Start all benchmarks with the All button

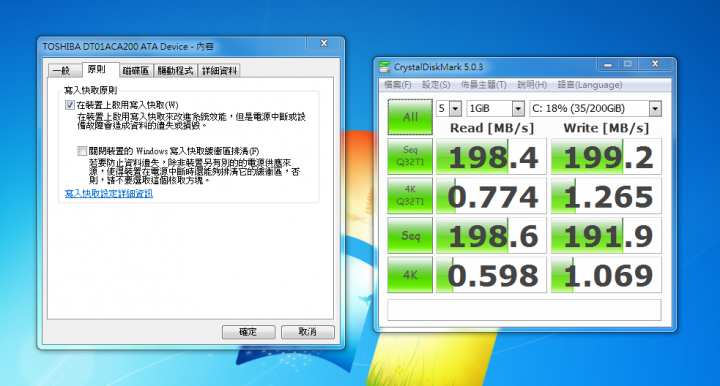[x=410, y=117]
